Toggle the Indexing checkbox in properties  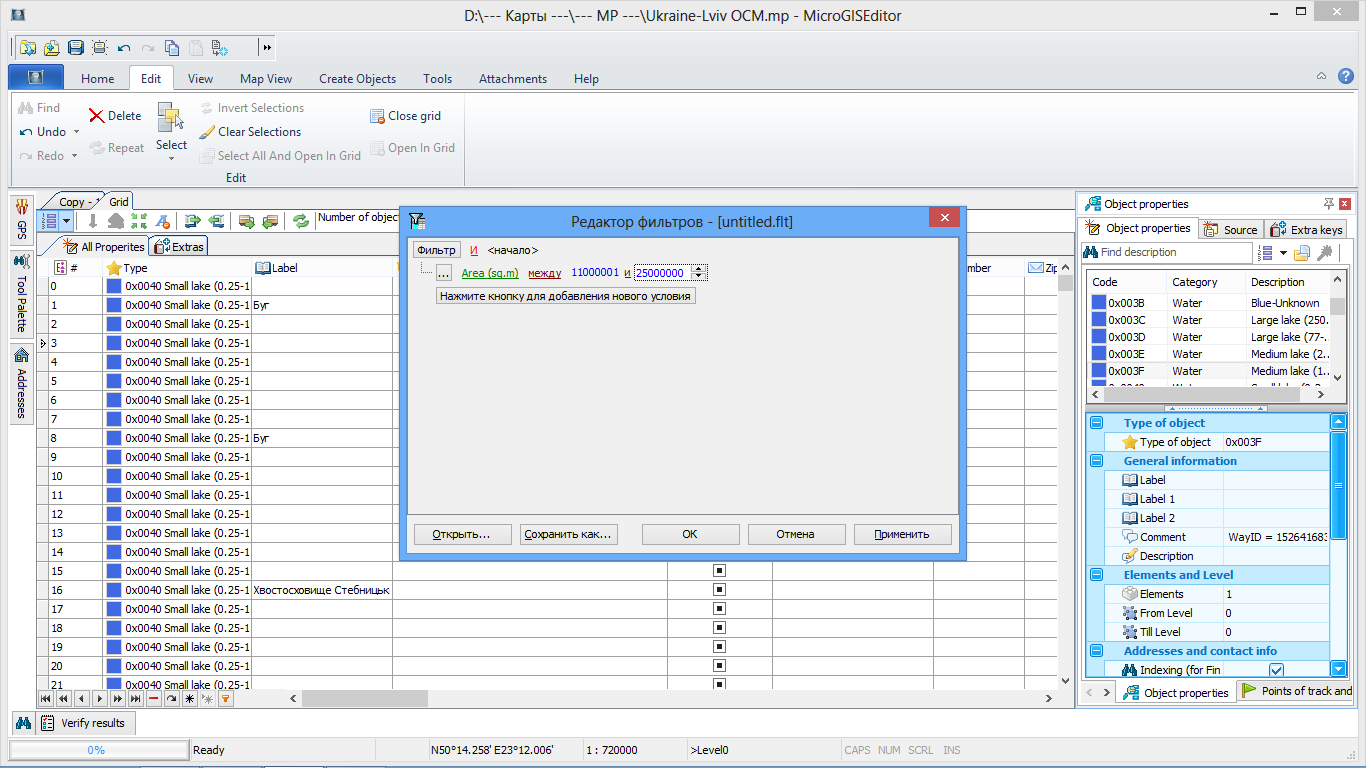click(x=1276, y=670)
